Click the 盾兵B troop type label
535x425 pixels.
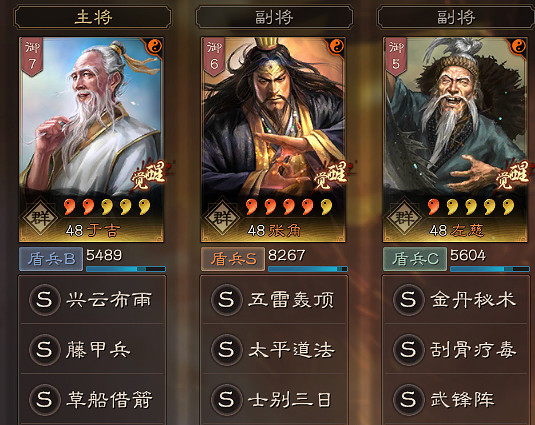point(51,259)
